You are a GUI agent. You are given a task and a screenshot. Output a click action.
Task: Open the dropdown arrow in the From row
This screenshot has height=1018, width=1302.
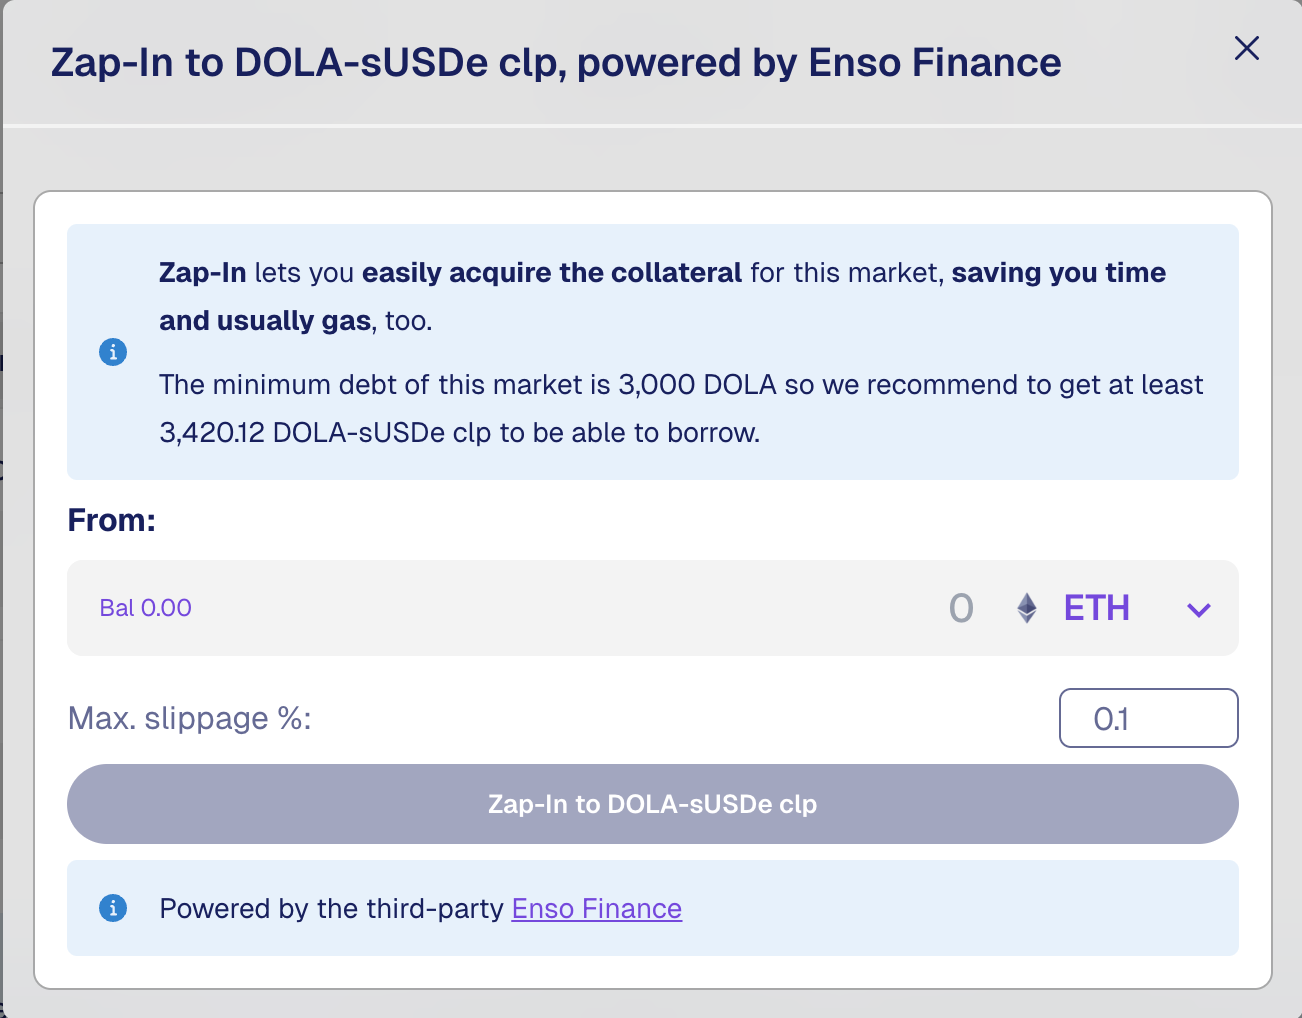tap(1197, 609)
